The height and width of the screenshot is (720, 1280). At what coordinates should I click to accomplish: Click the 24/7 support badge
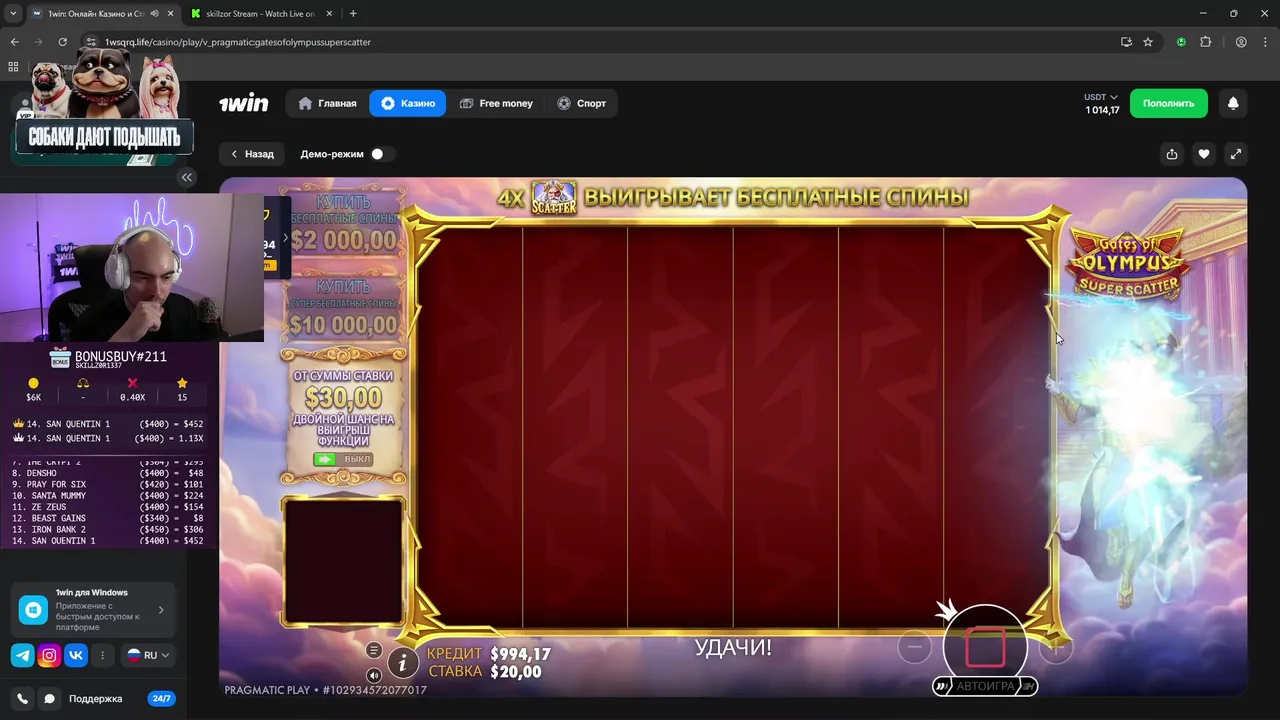tap(161, 699)
